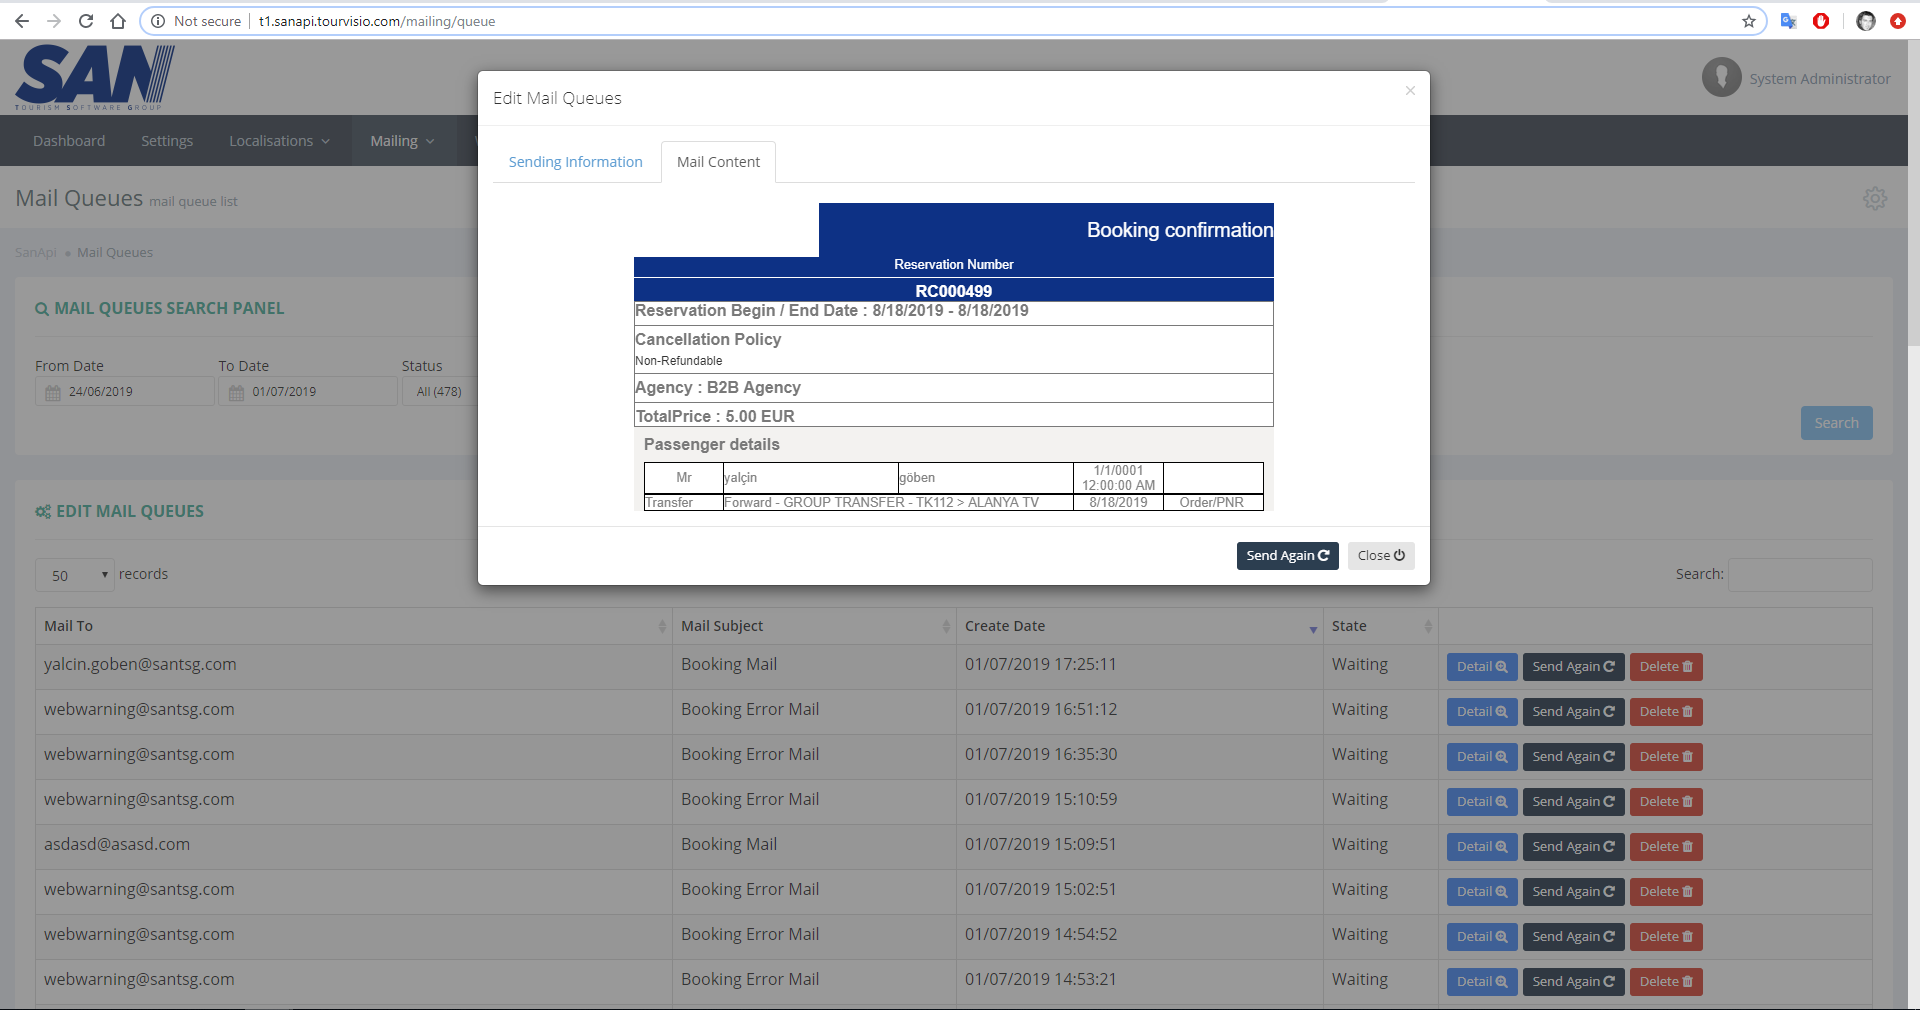Open the page settings gear icon
The width and height of the screenshot is (1920, 1010).
point(1874,198)
